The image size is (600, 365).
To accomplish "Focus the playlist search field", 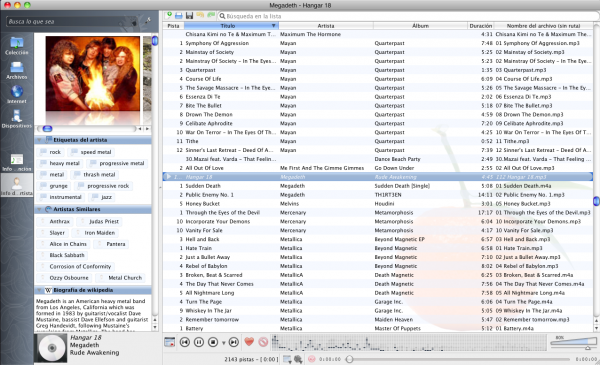I will [x=409, y=16].
